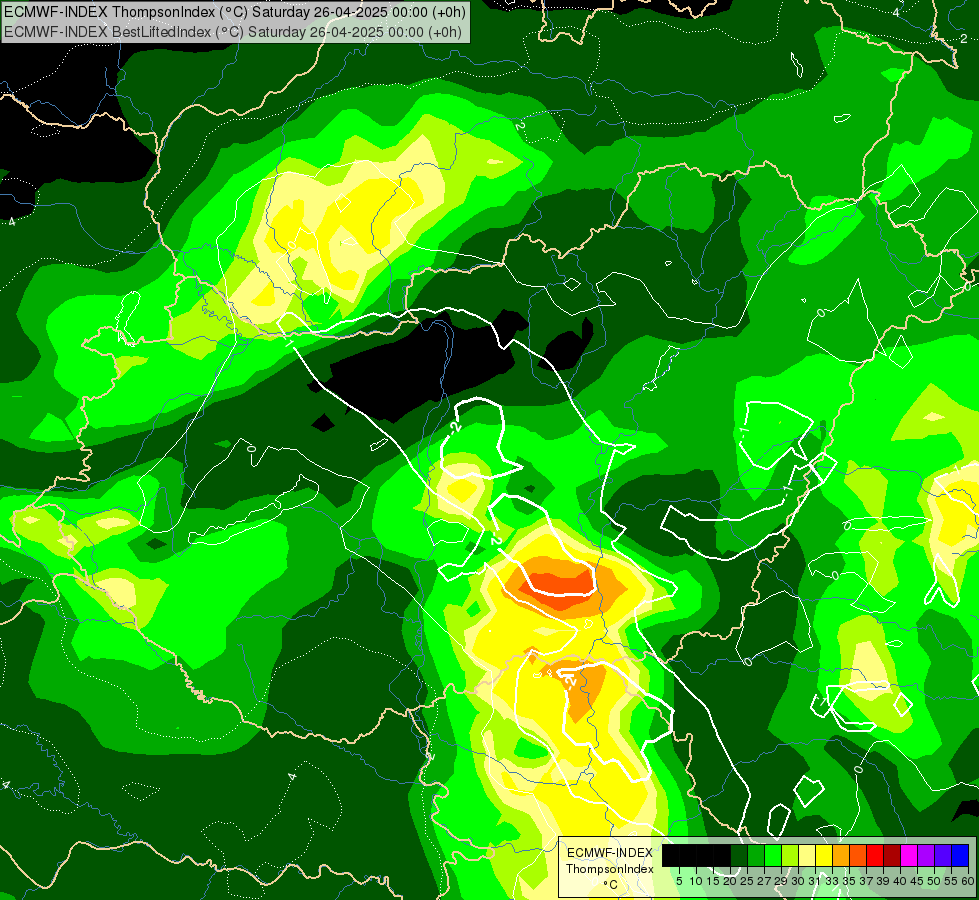Screen dimensions: 979x900
Task: Click the legend tick value 31
Action: 815,881
